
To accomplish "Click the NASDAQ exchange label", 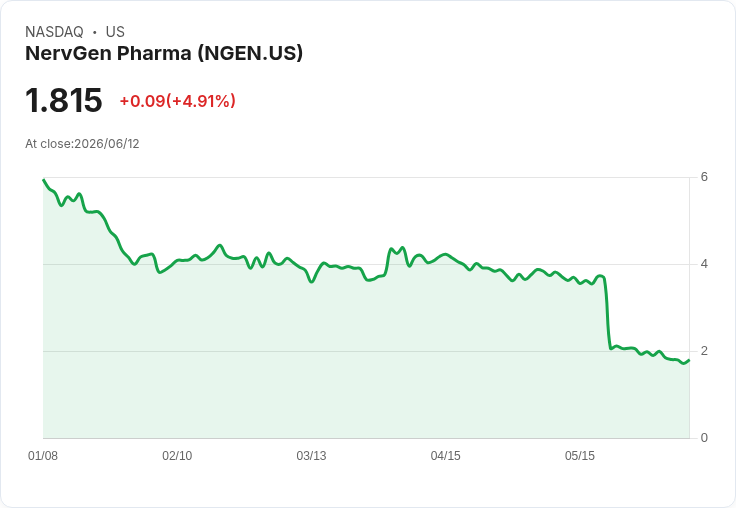I will coord(54,32).
